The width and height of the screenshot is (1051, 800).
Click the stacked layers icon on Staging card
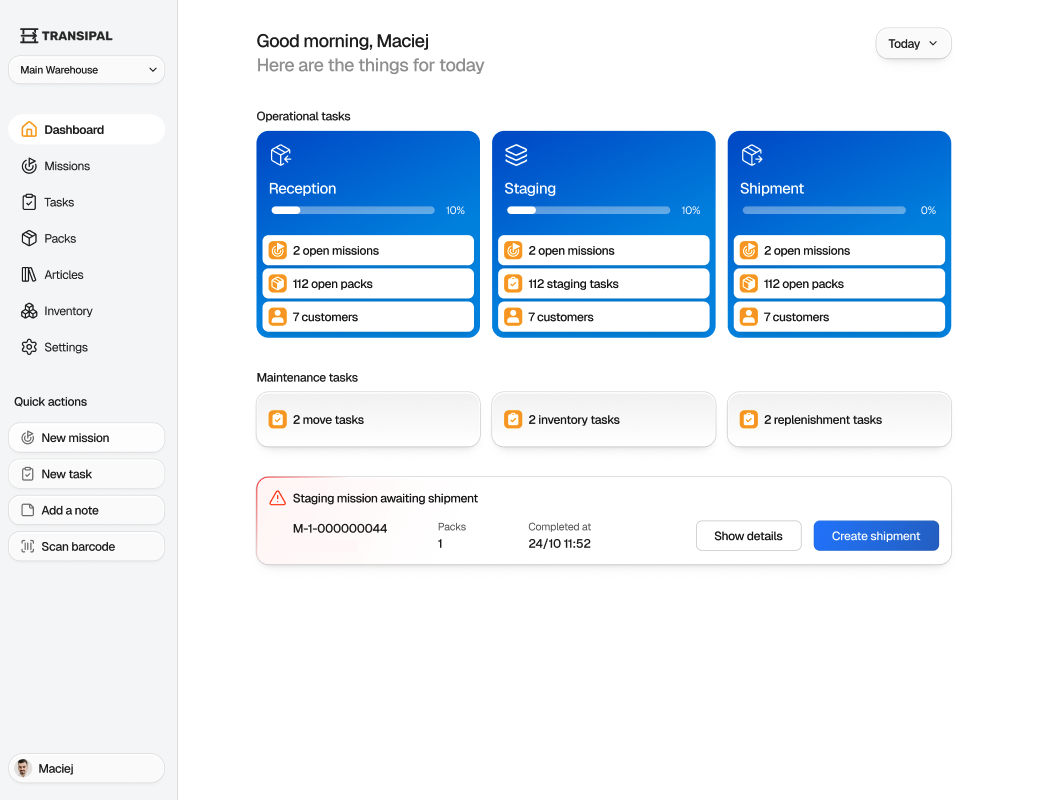[x=516, y=155]
